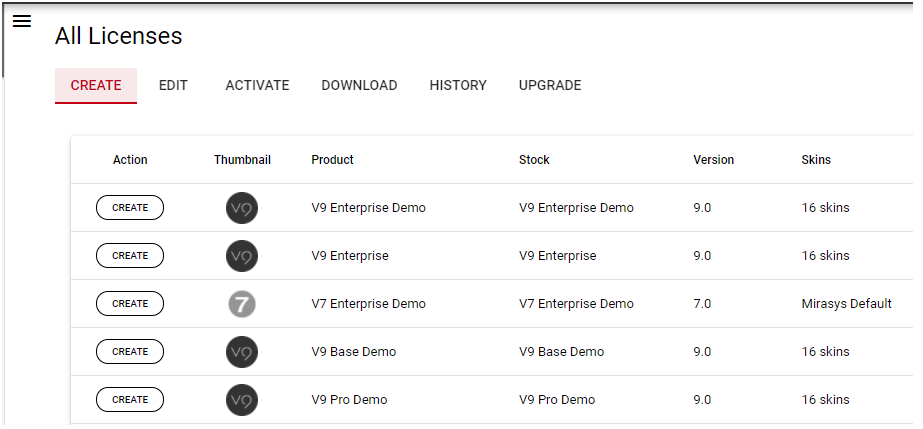Open the ACTIVATE tab

coord(257,86)
